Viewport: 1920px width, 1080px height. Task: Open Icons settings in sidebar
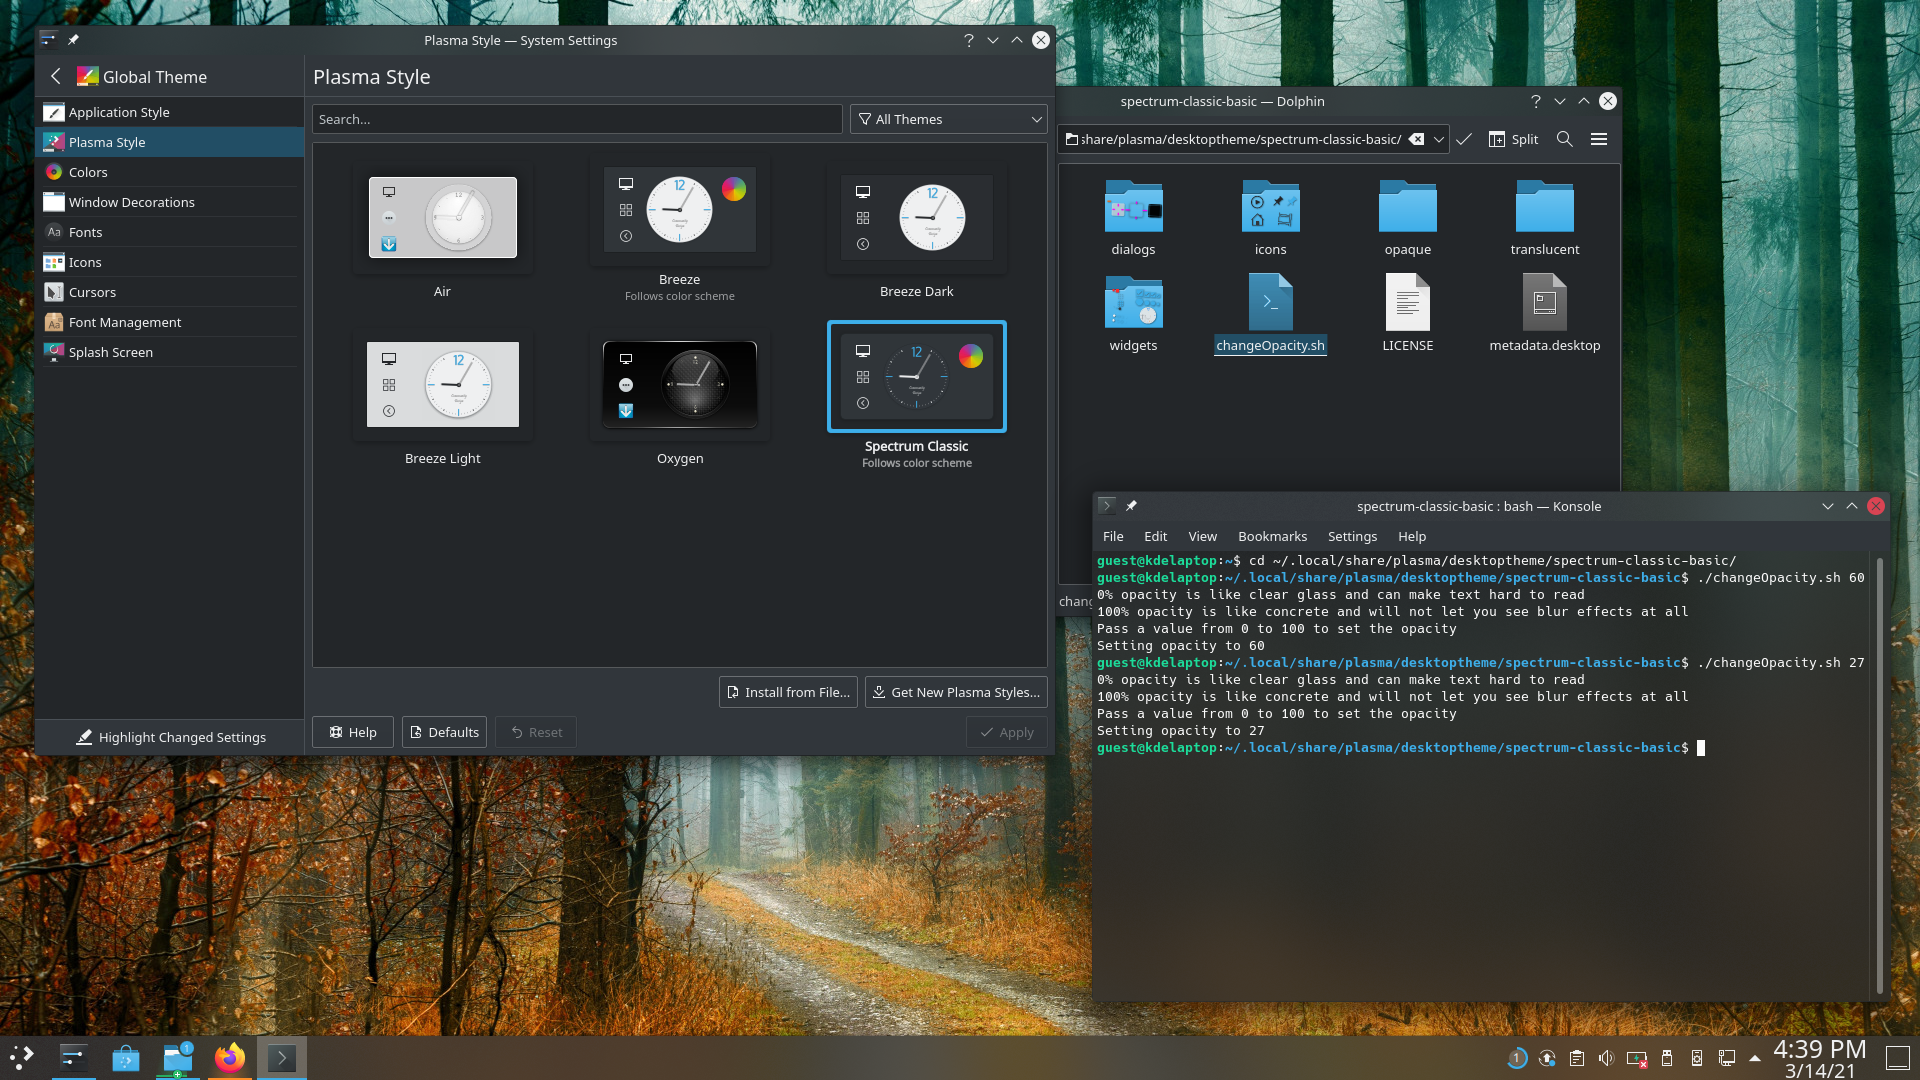click(169, 262)
